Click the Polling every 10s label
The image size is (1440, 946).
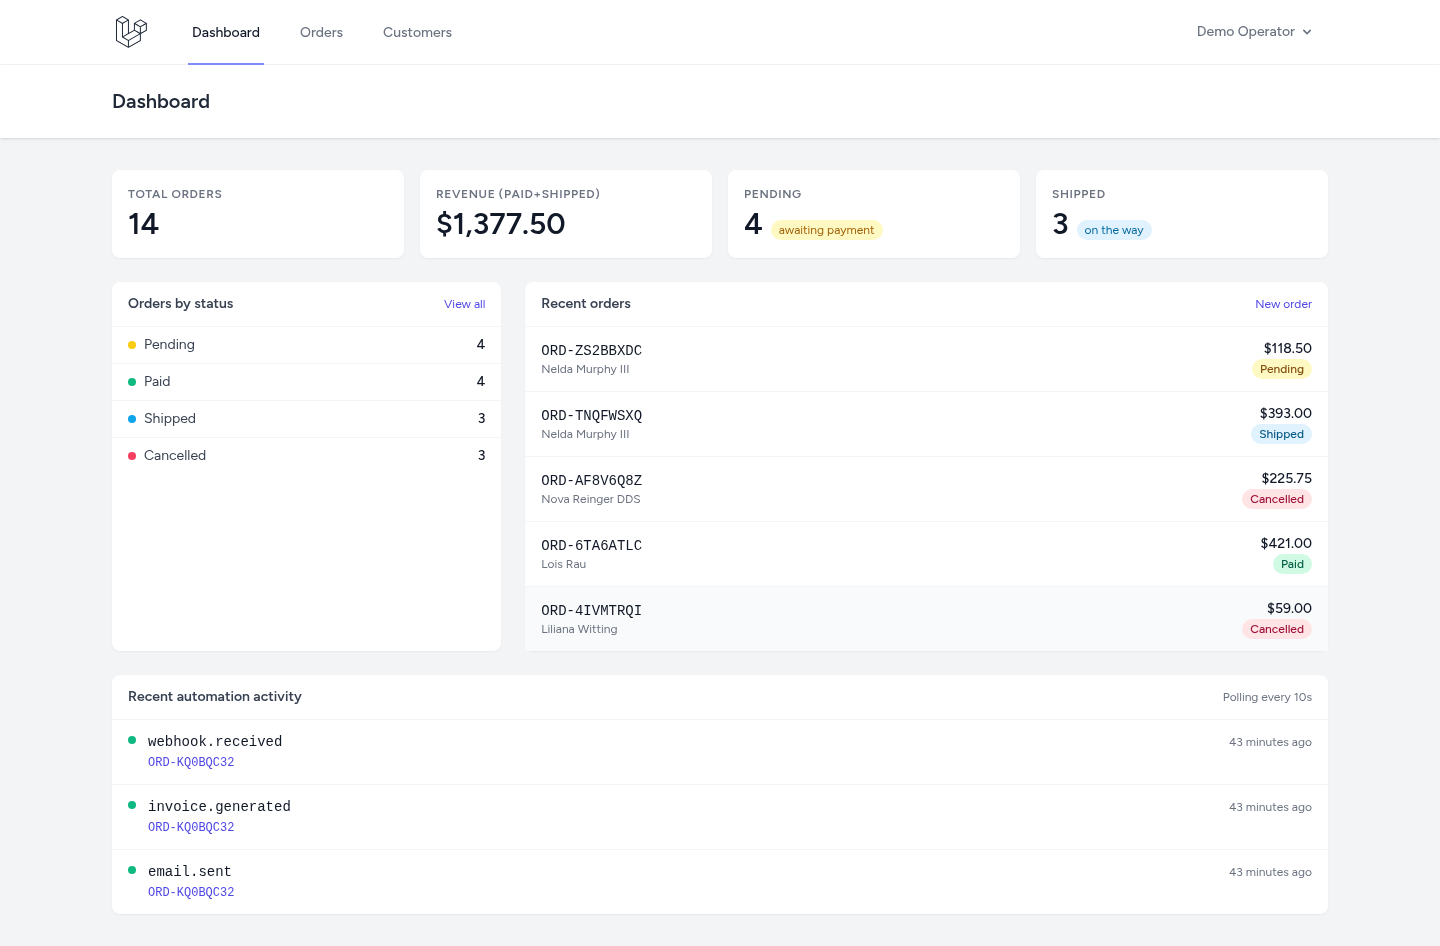click(1267, 697)
